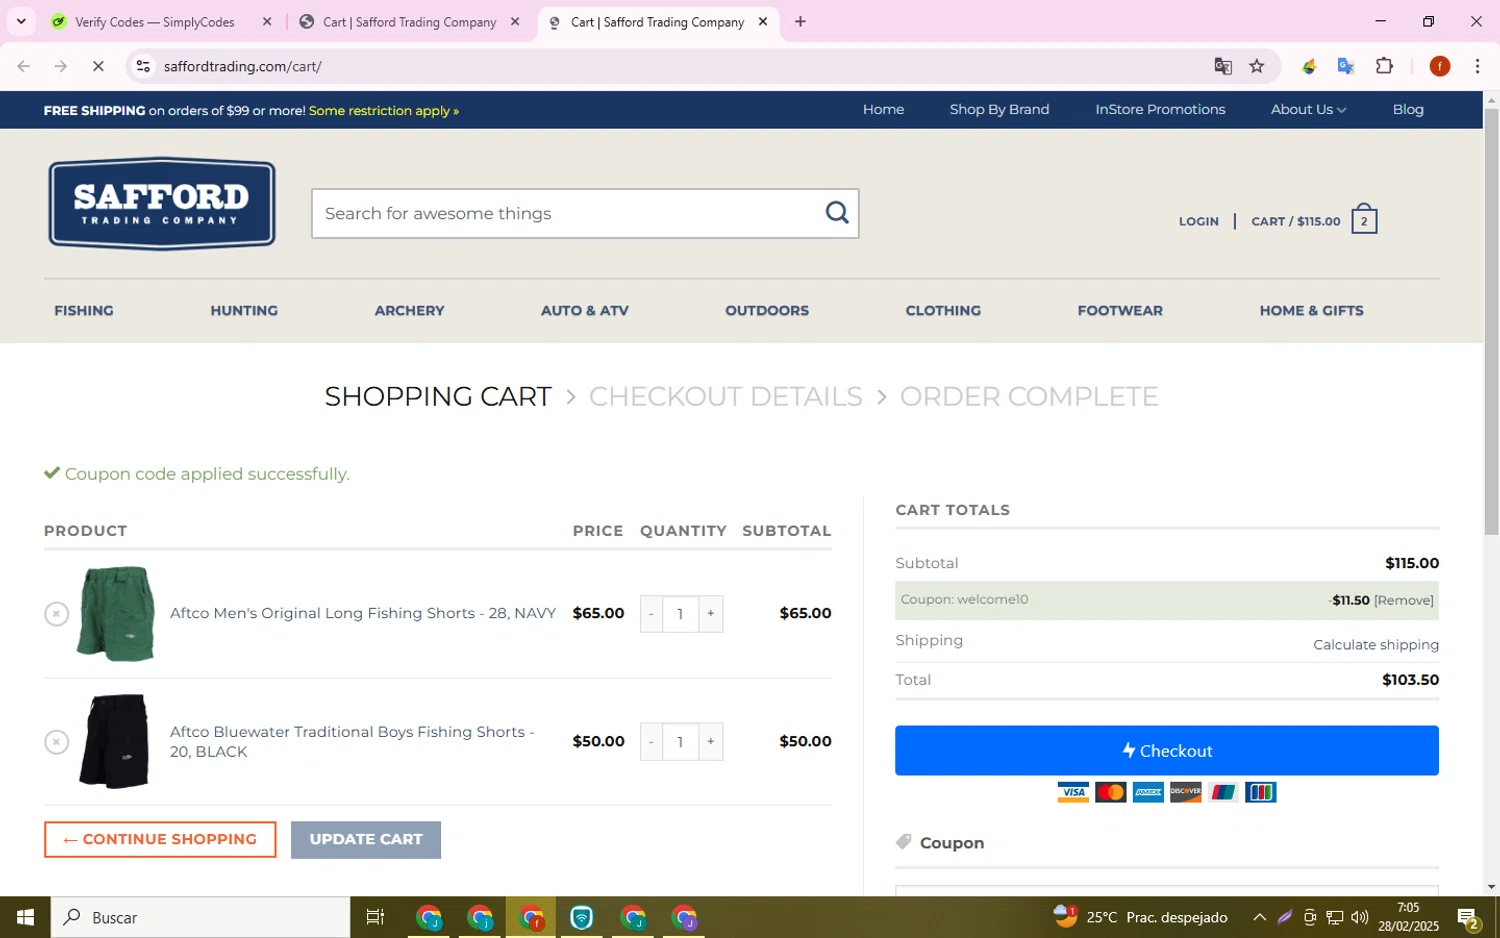Open InStore Promotions page
1500x938 pixels.
click(1160, 109)
